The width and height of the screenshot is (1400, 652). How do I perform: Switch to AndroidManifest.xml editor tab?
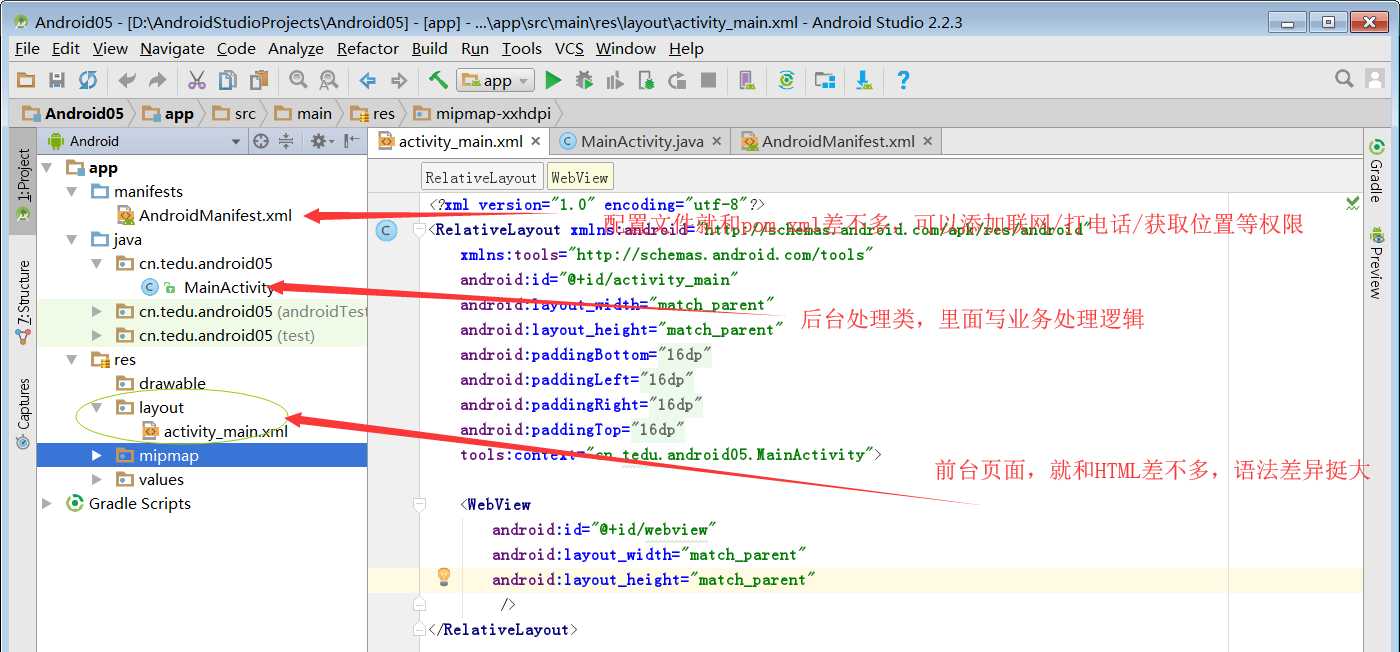(838, 141)
